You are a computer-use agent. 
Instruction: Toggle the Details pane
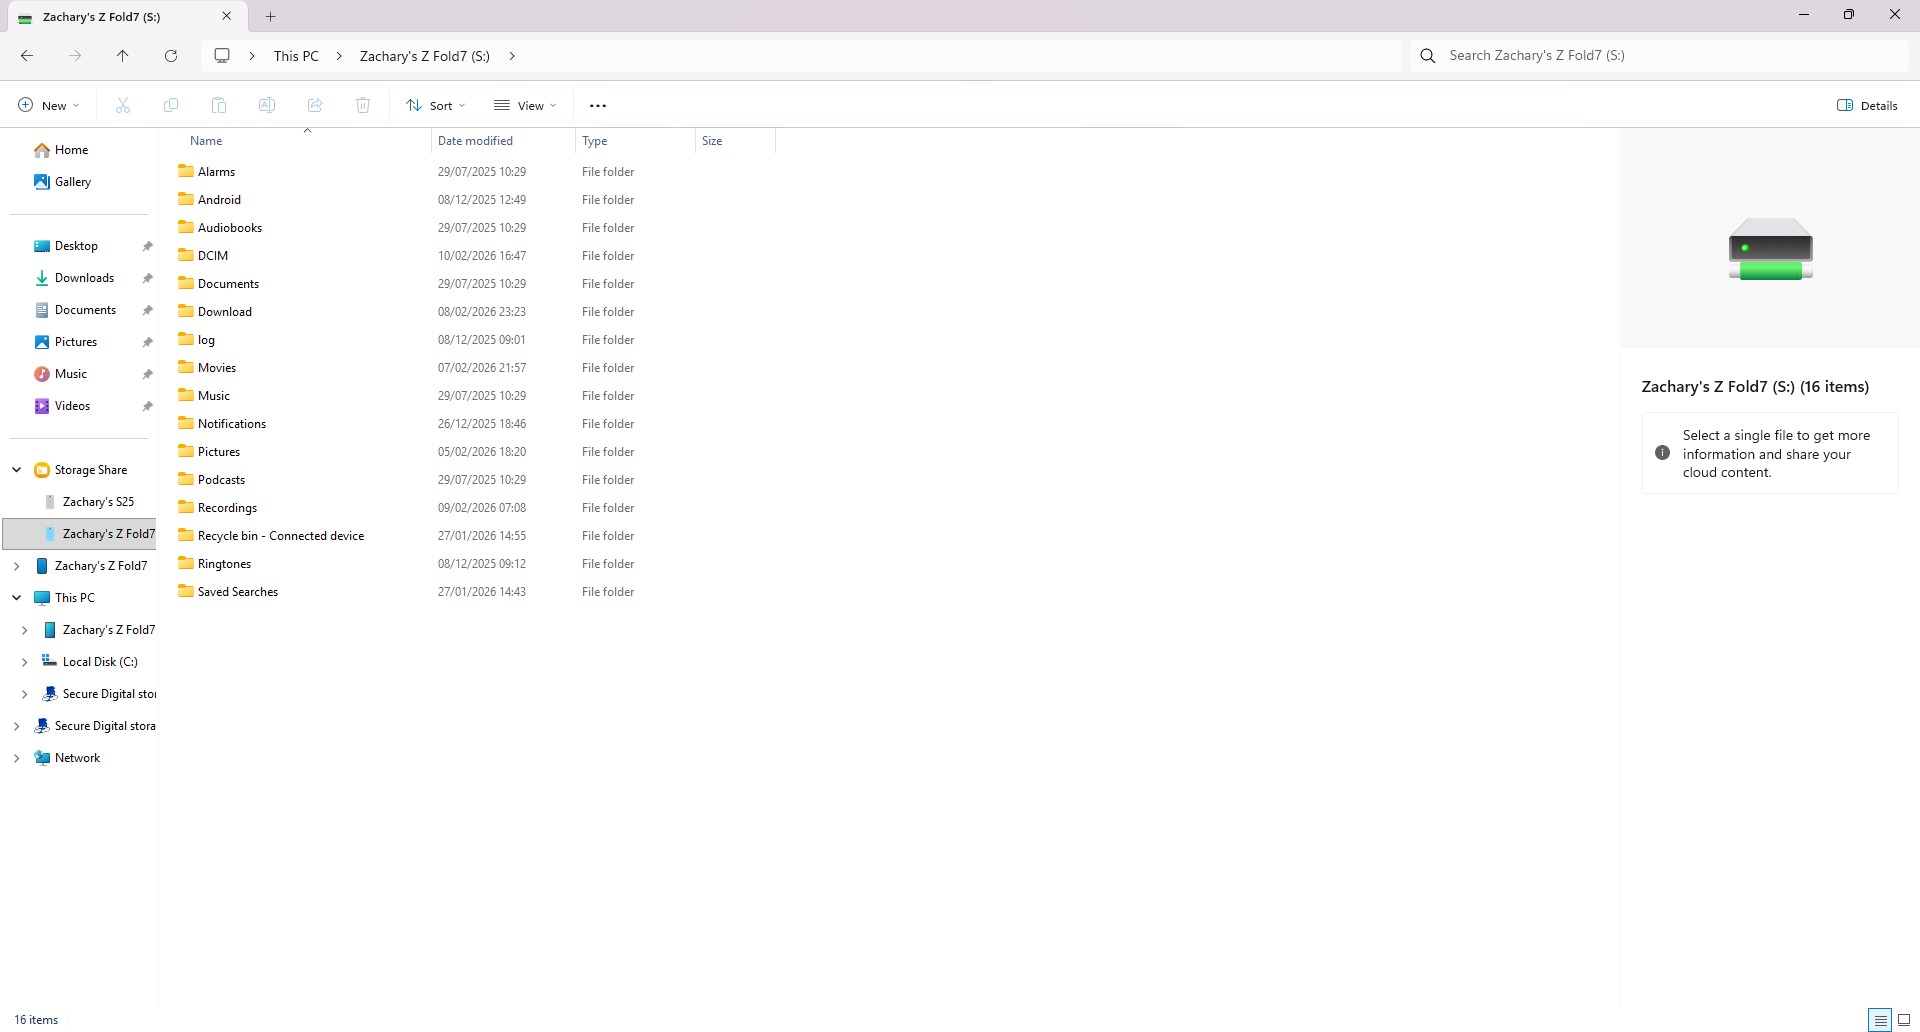pos(1867,105)
